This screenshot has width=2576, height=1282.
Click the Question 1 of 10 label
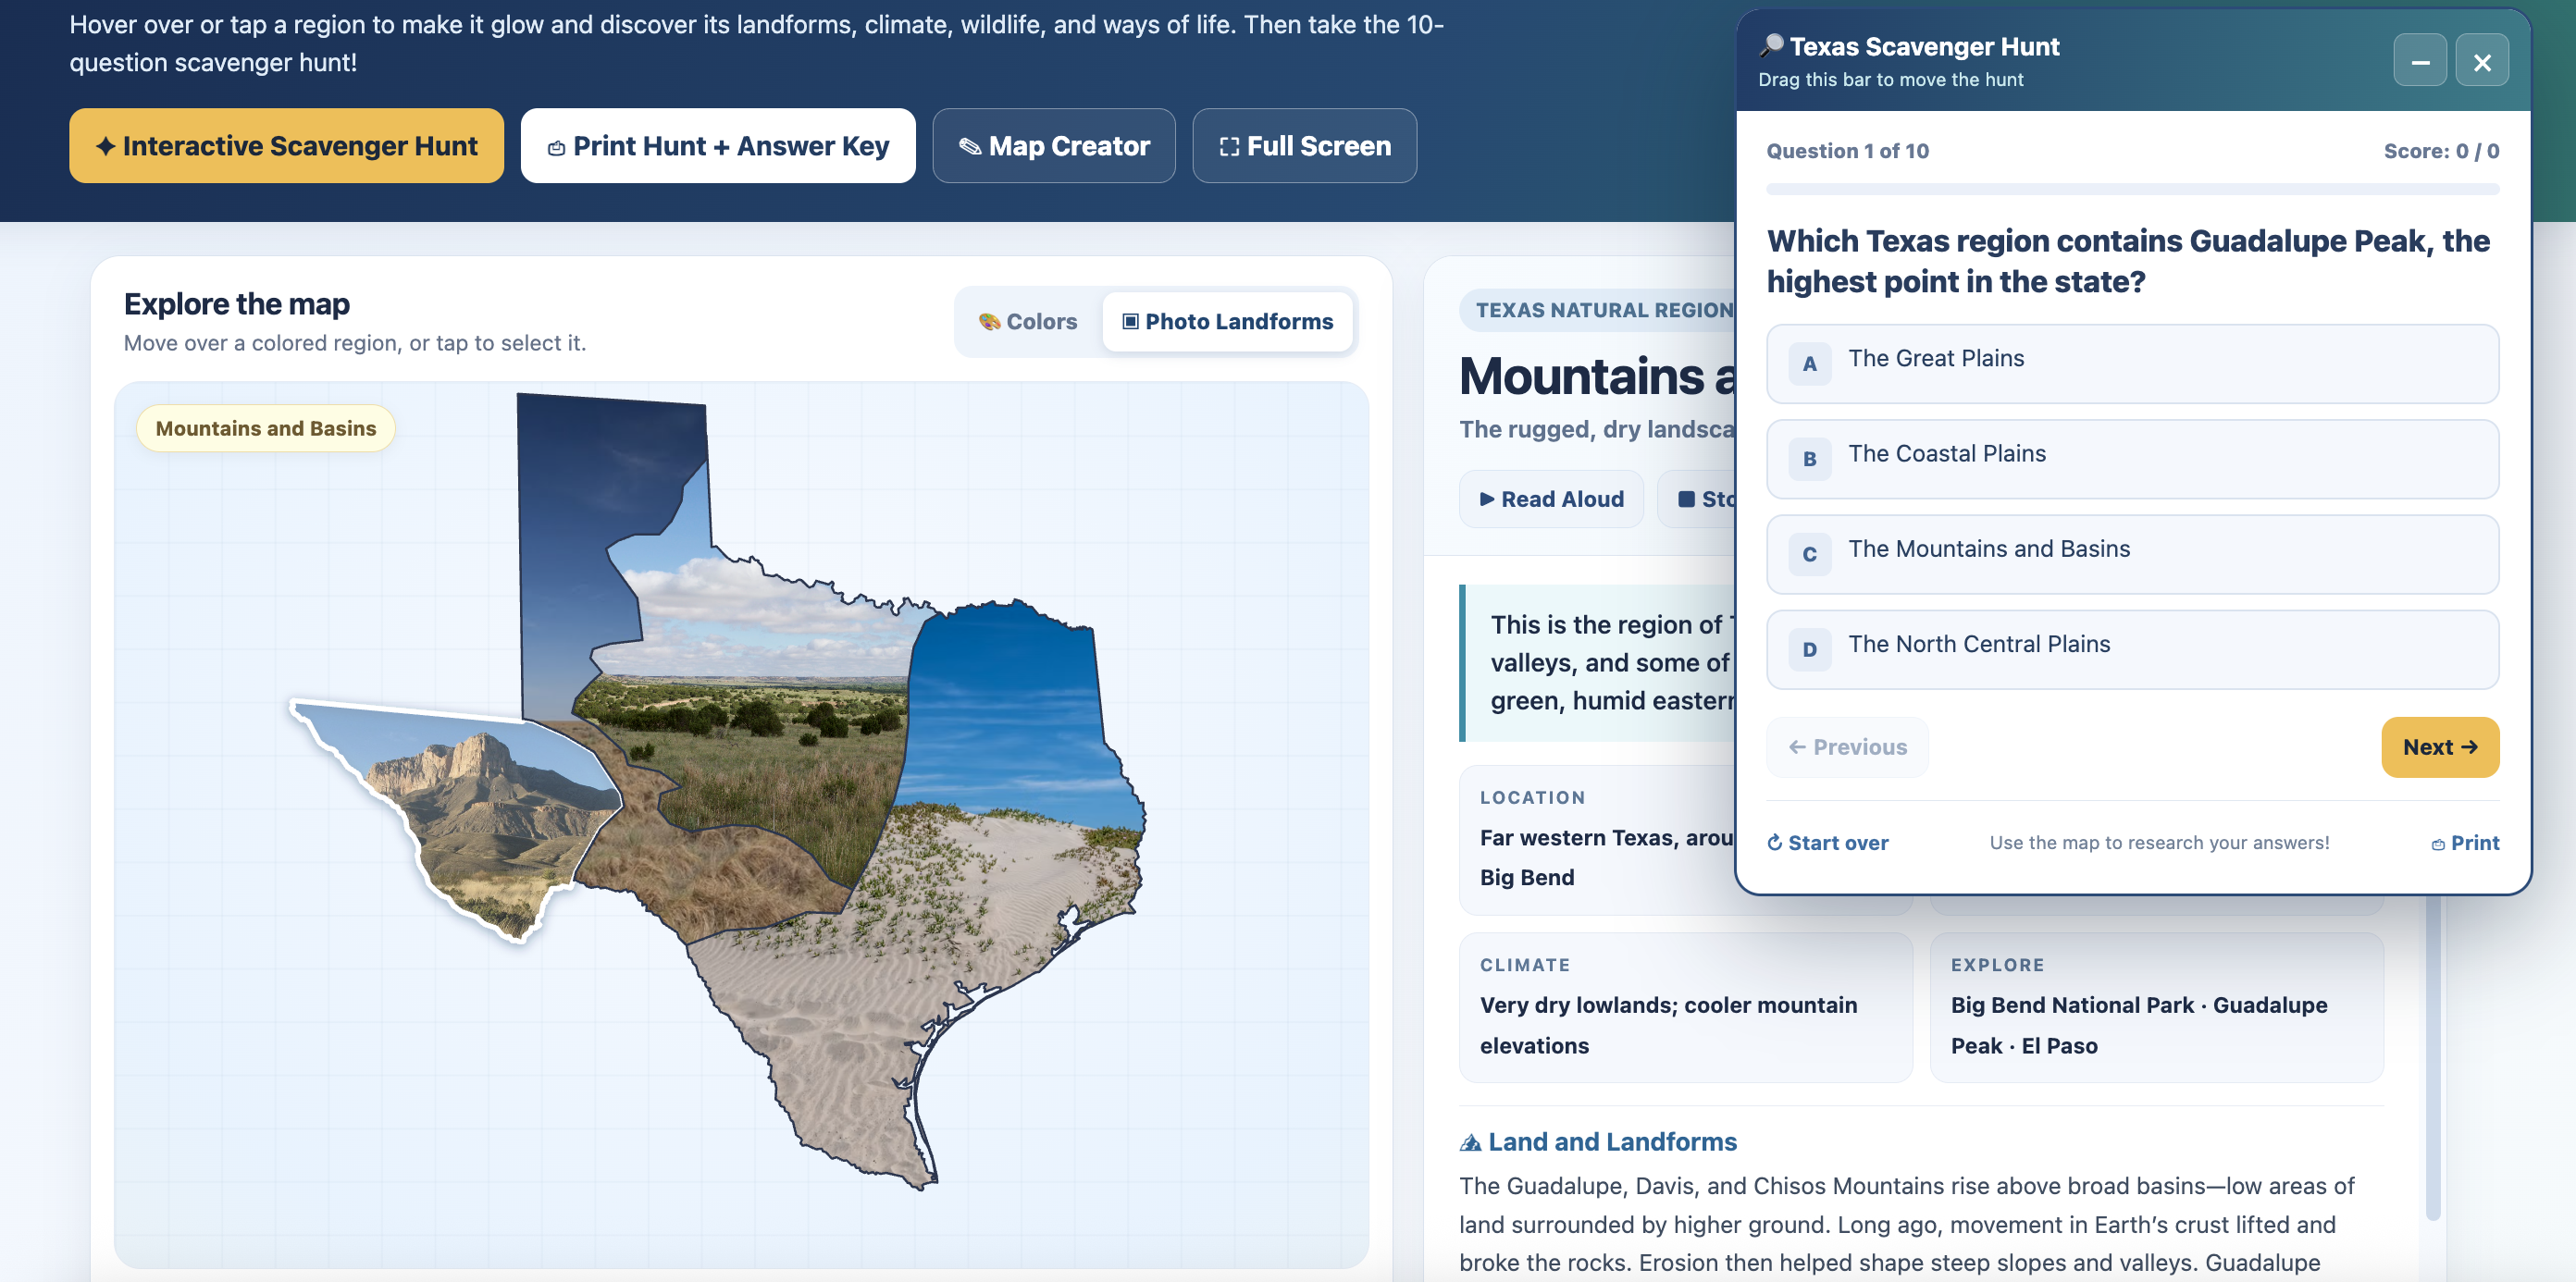(1847, 151)
